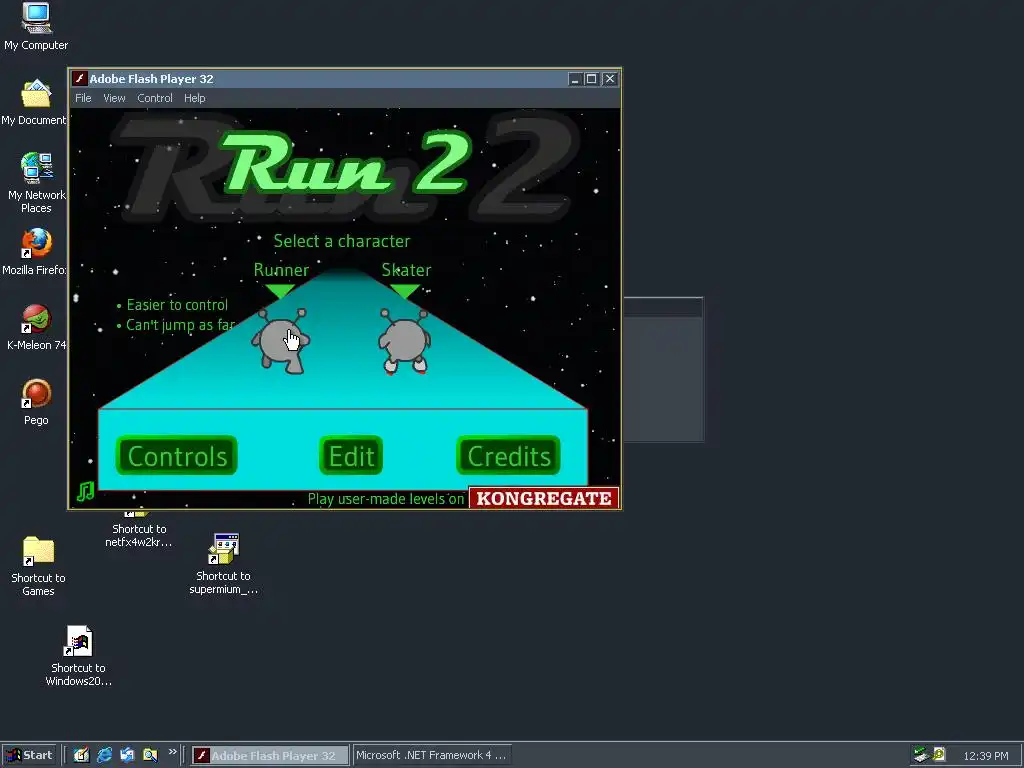The image size is (1024, 768).
Task: Visit the Kongregate link
Action: 544,498
